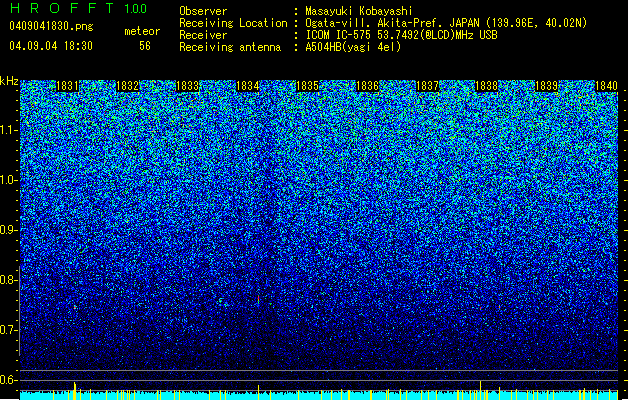
Task: Click the Receiver field label
Action: pos(203,35)
